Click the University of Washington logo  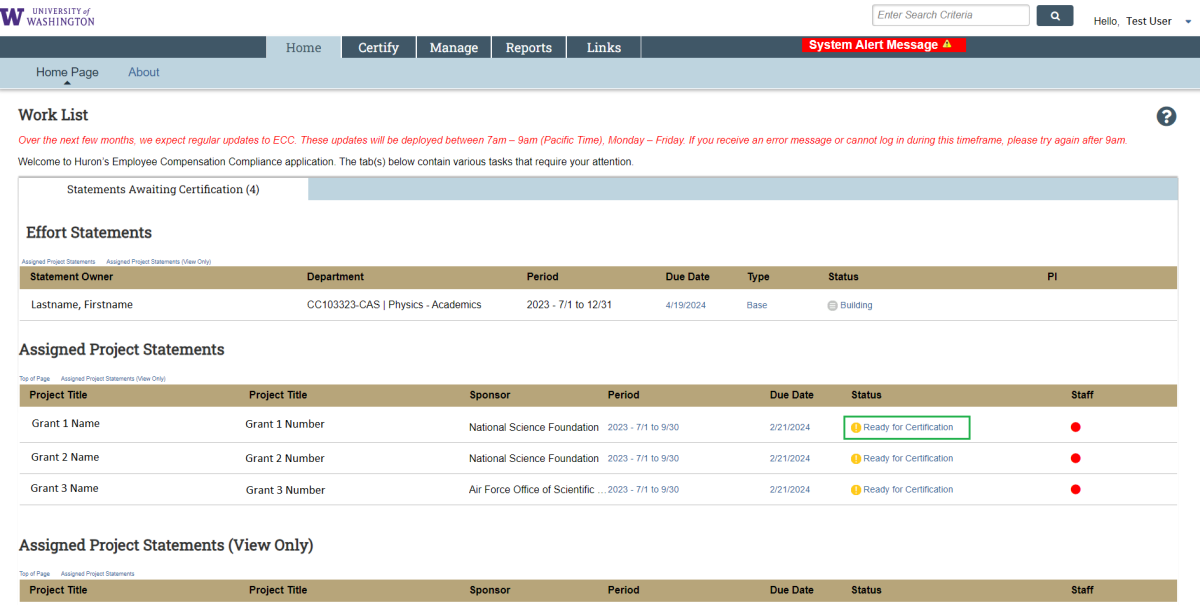pyautogui.click(x=48, y=16)
